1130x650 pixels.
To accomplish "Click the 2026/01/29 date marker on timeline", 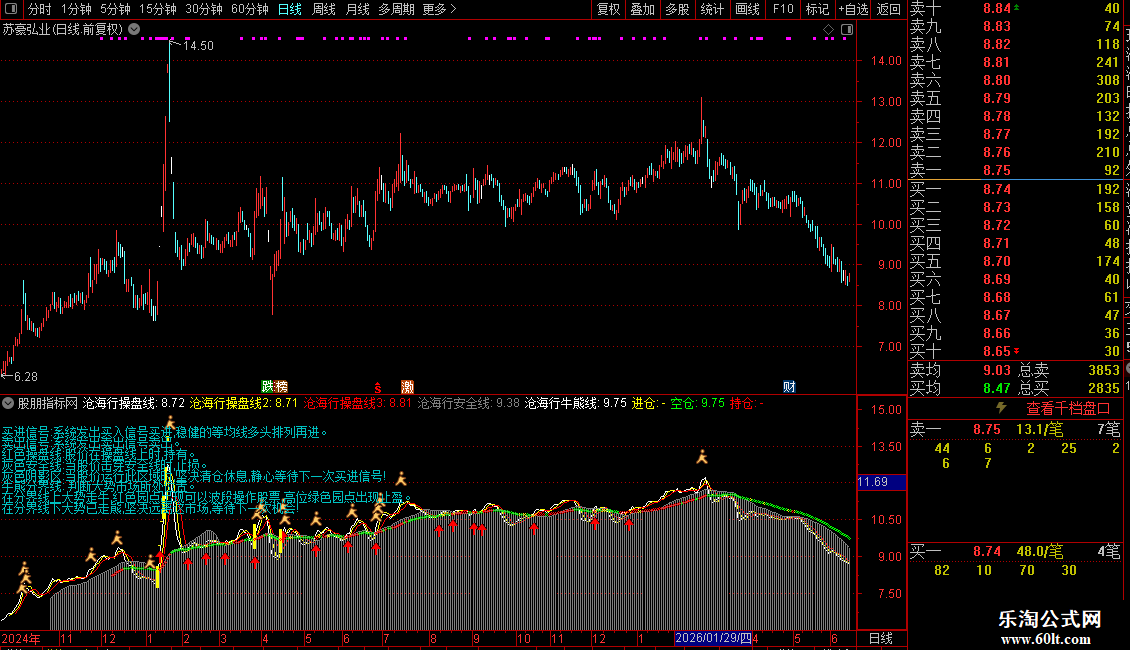I will 713,638.
